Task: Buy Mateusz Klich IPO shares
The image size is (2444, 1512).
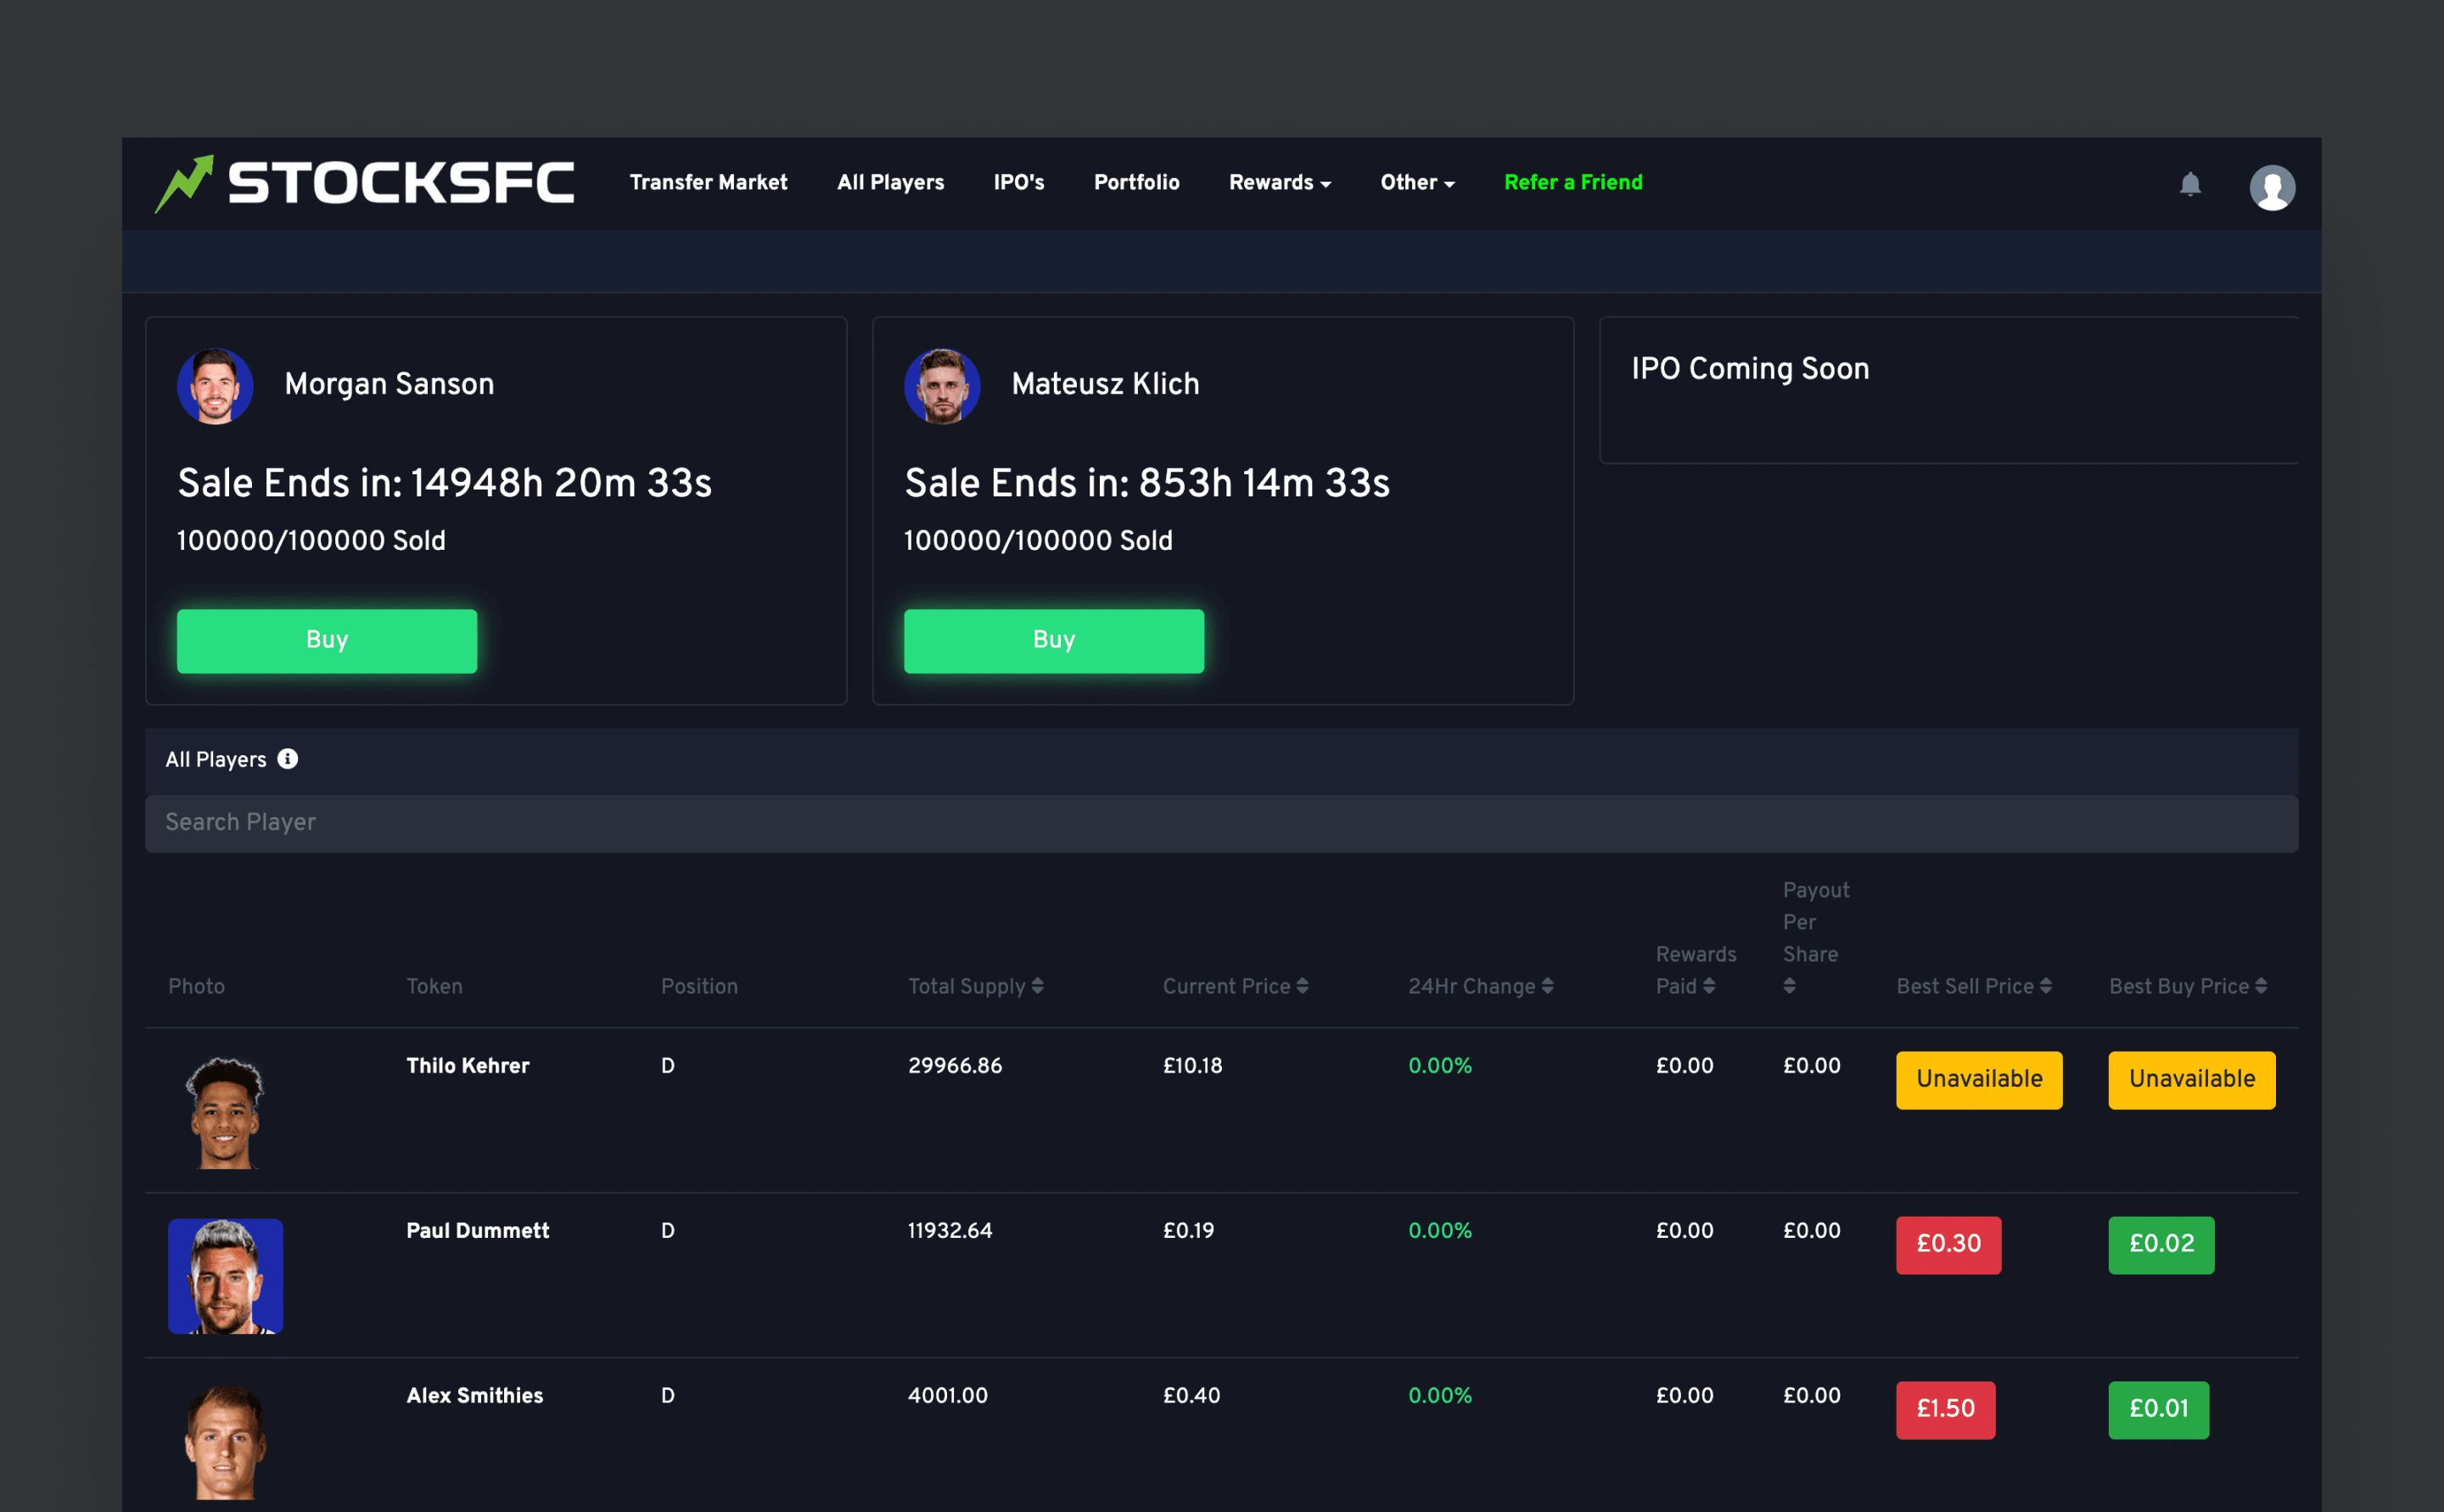Action: [x=1054, y=641]
